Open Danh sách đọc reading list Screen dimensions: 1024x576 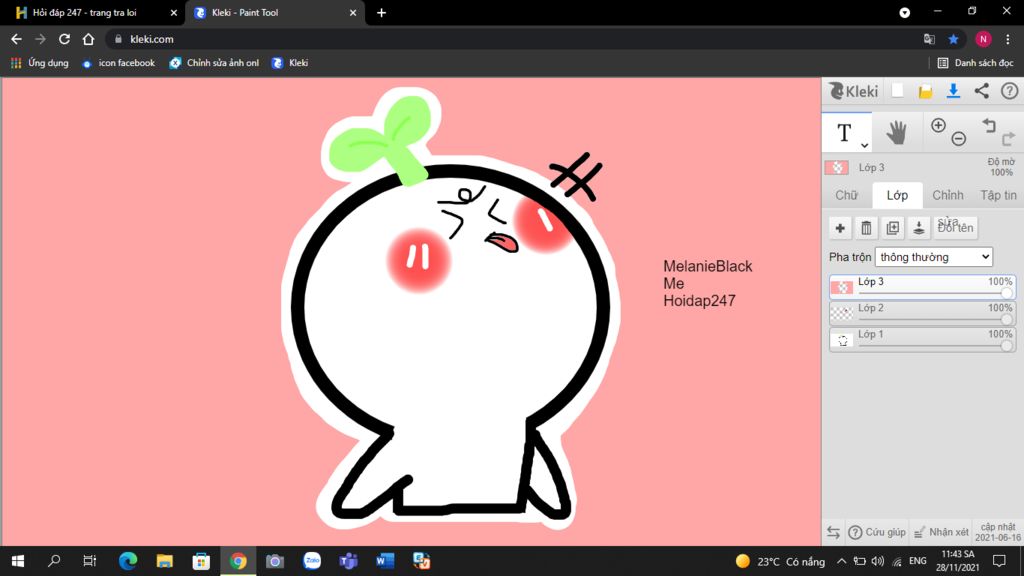pos(976,63)
